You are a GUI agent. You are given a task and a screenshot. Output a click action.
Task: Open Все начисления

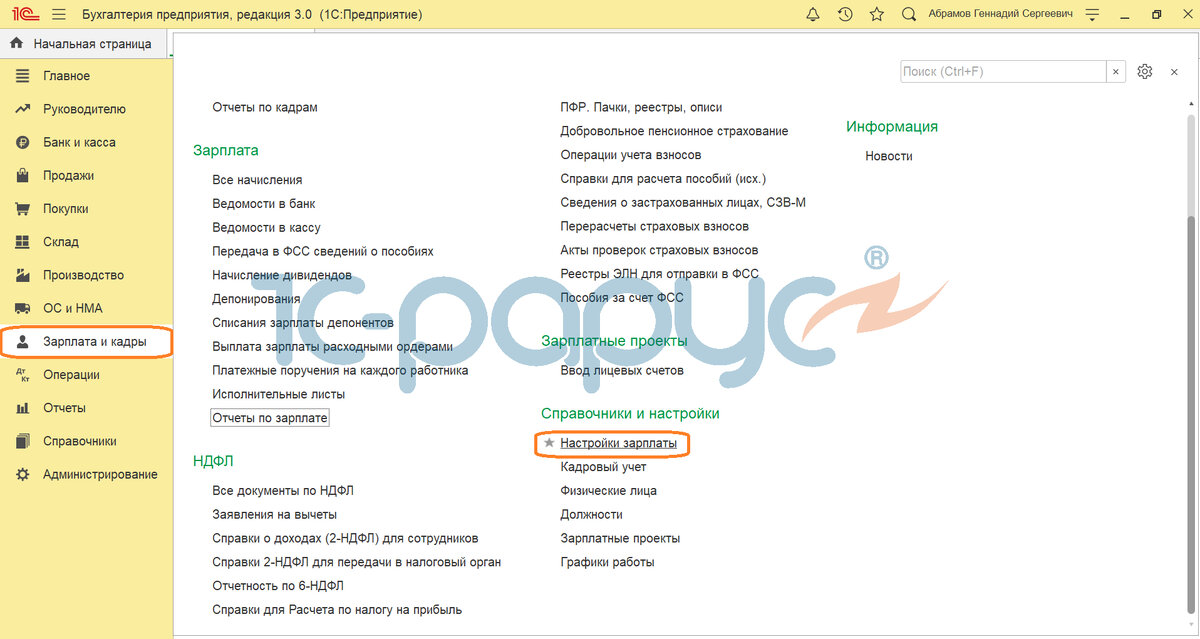[257, 180]
